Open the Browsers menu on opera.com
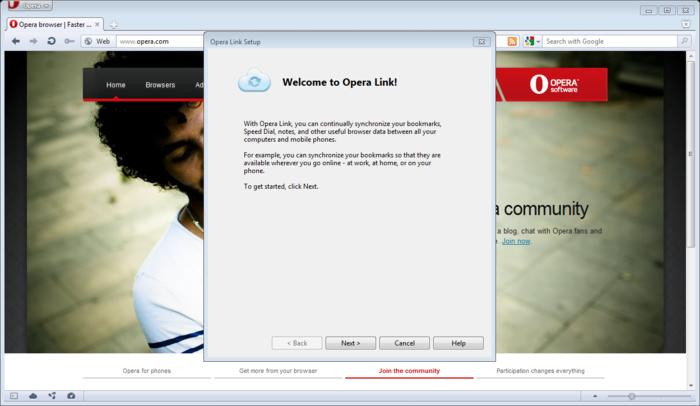The height and width of the screenshot is (406, 700). tap(160, 84)
